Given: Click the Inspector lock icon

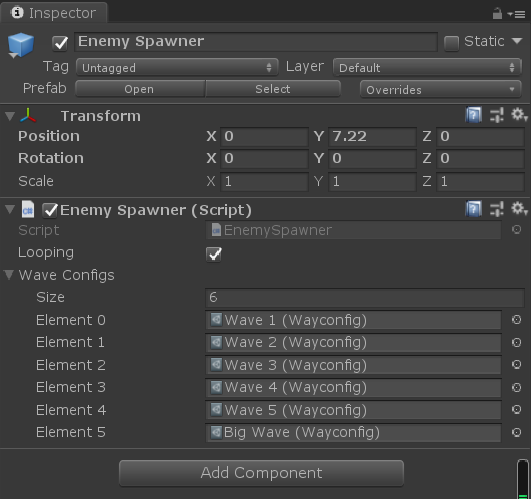Looking at the screenshot, I should coord(497,14).
